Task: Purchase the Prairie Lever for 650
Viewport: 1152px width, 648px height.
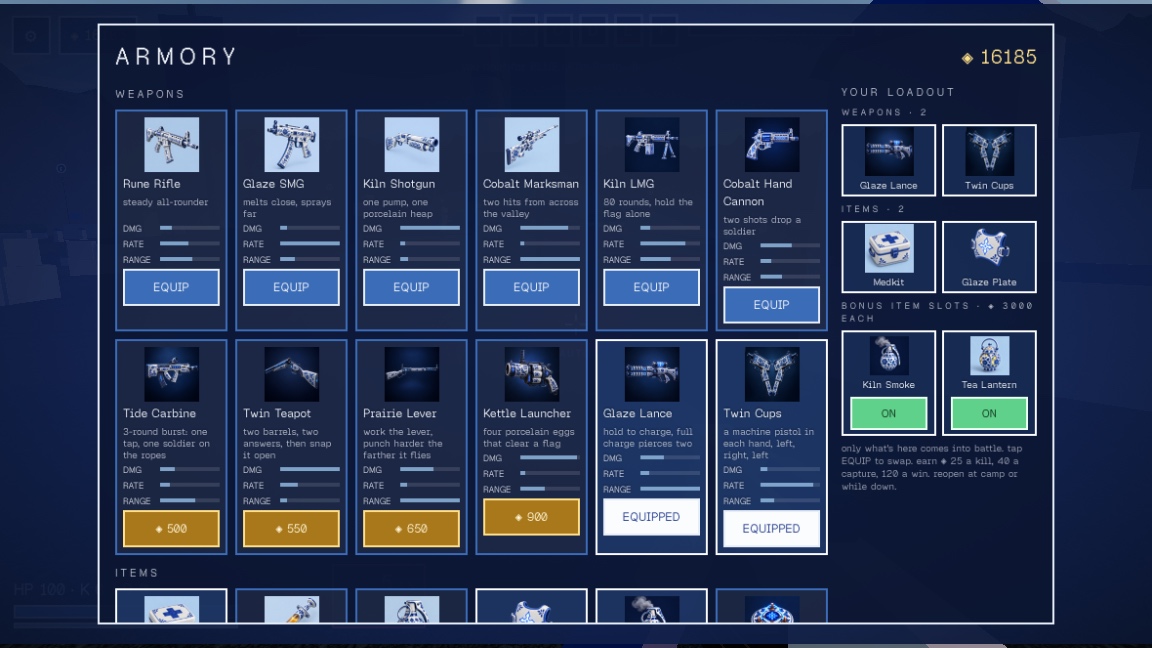Action: pyautogui.click(x=411, y=528)
